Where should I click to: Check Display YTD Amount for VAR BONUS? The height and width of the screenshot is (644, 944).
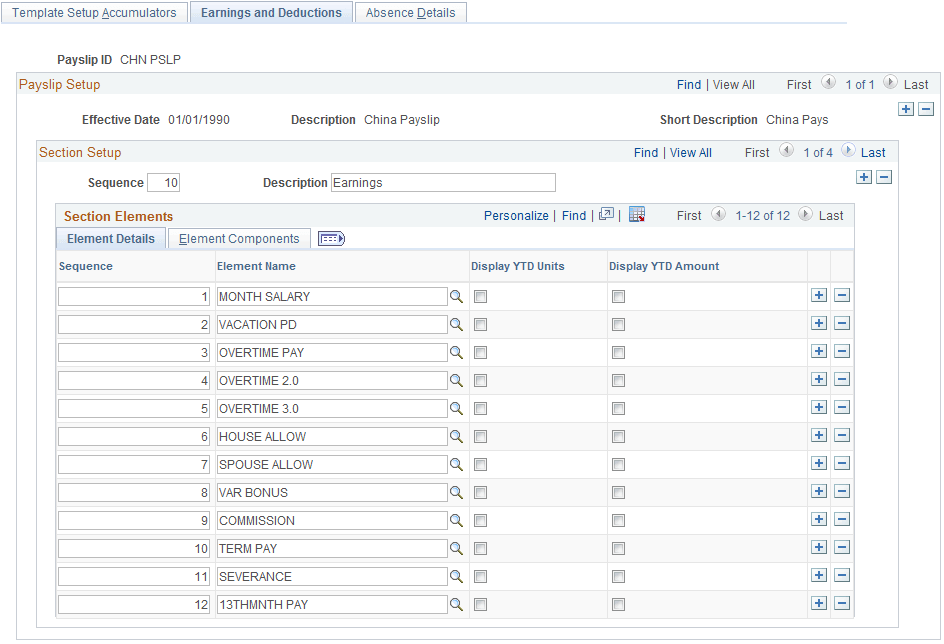click(x=618, y=492)
